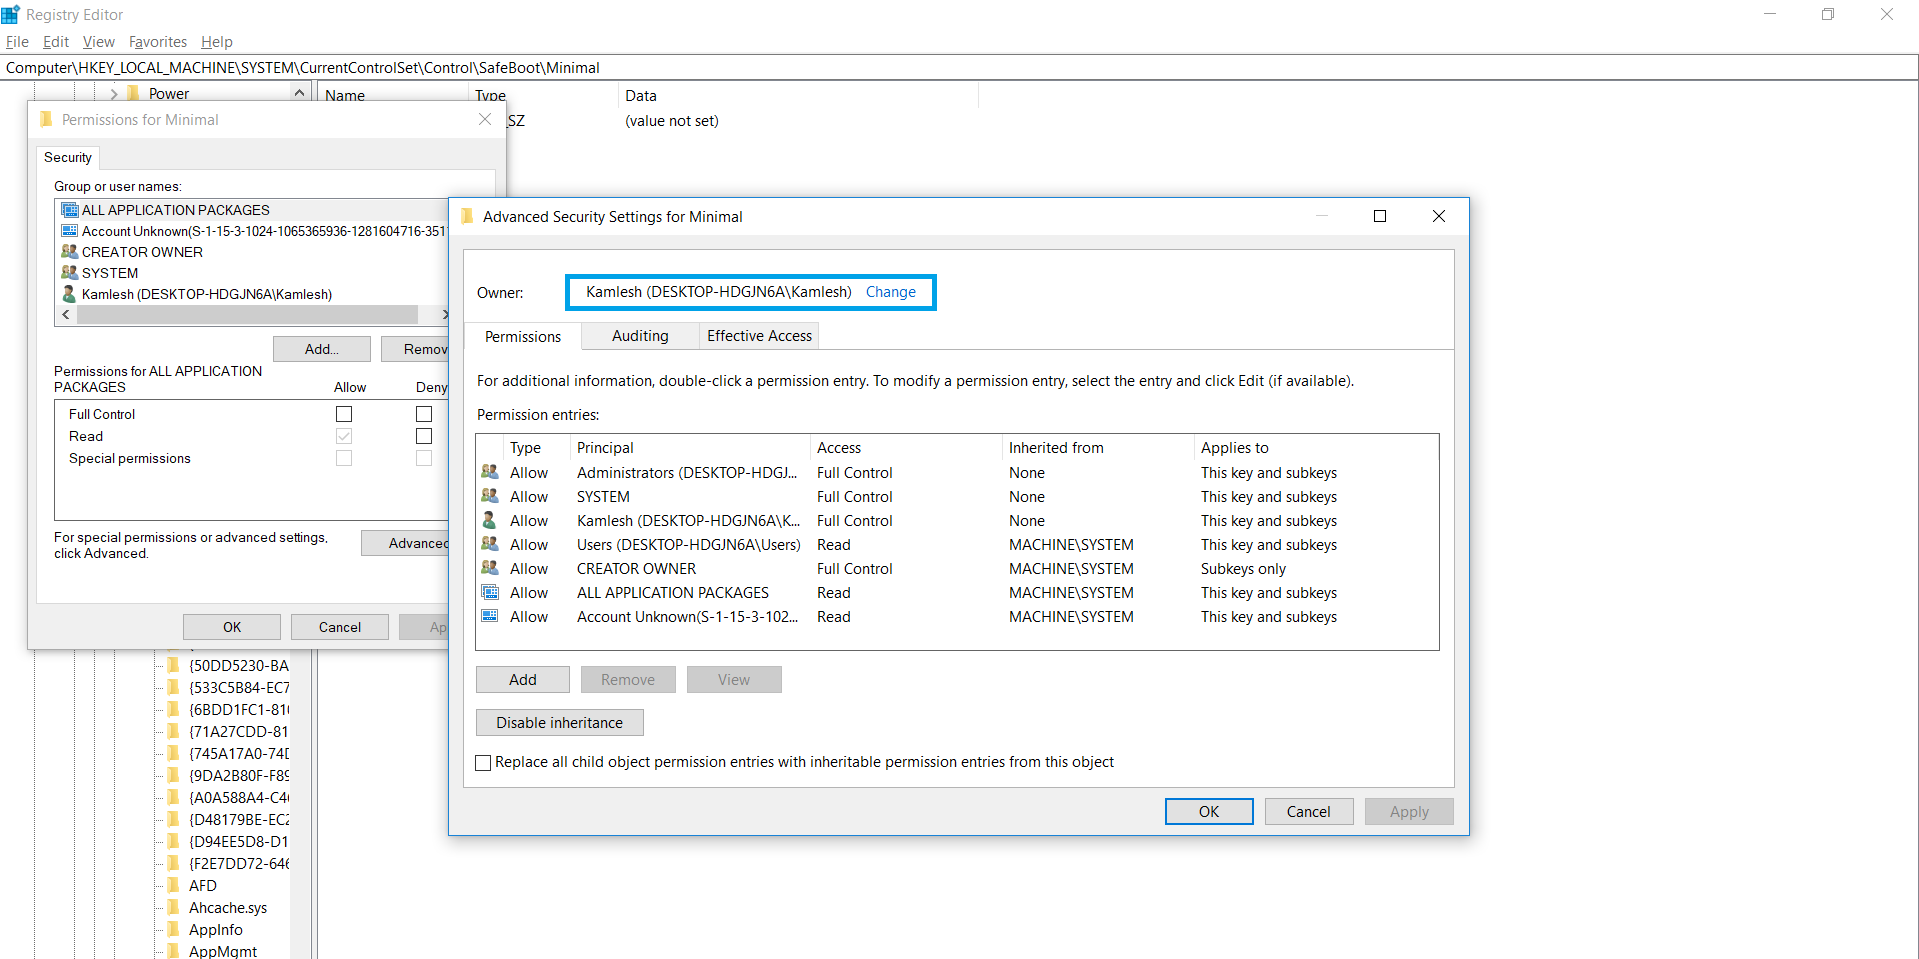This screenshot has width=1919, height=959.
Task: Click the Kamlesh user icon in group list
Action: pos(69,293)
